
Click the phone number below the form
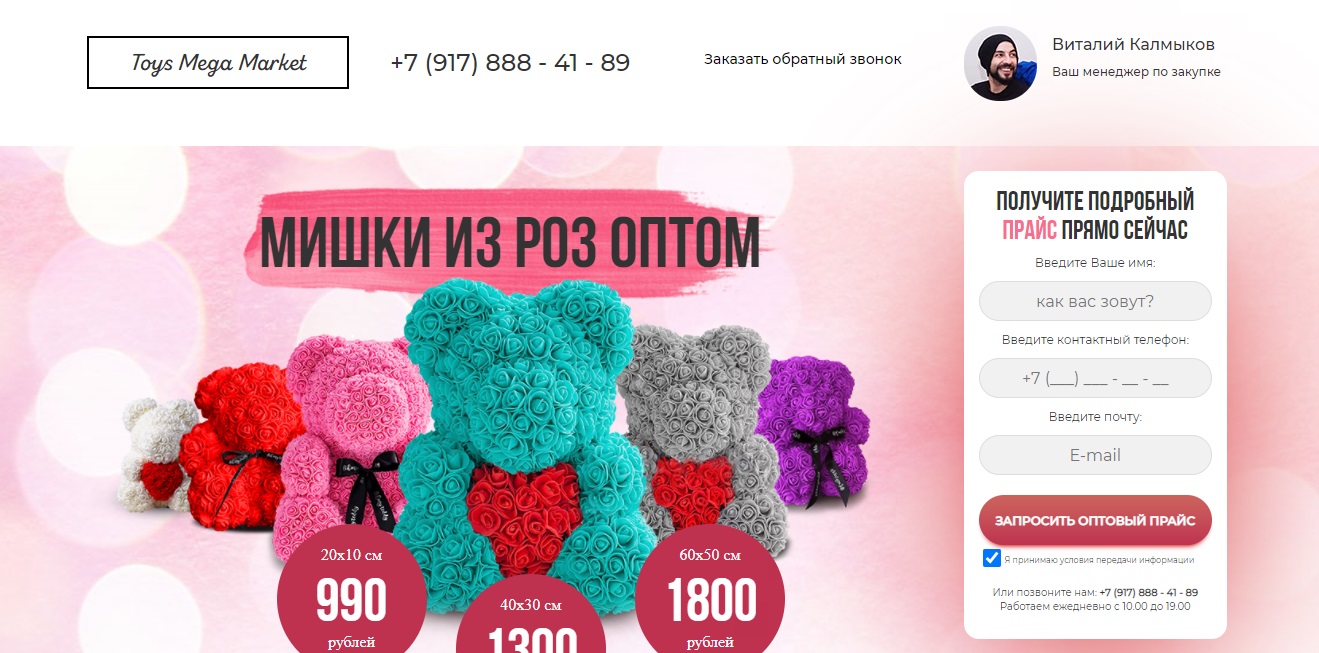coord(1148,593)
